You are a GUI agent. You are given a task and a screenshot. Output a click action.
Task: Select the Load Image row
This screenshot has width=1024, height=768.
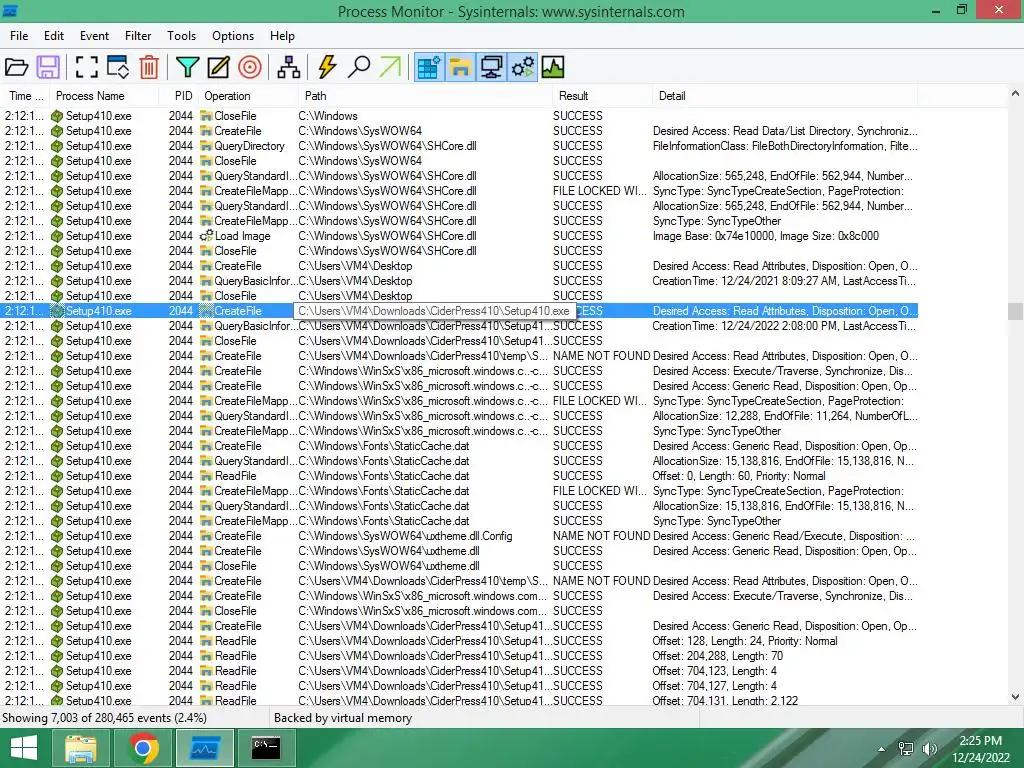459,236
